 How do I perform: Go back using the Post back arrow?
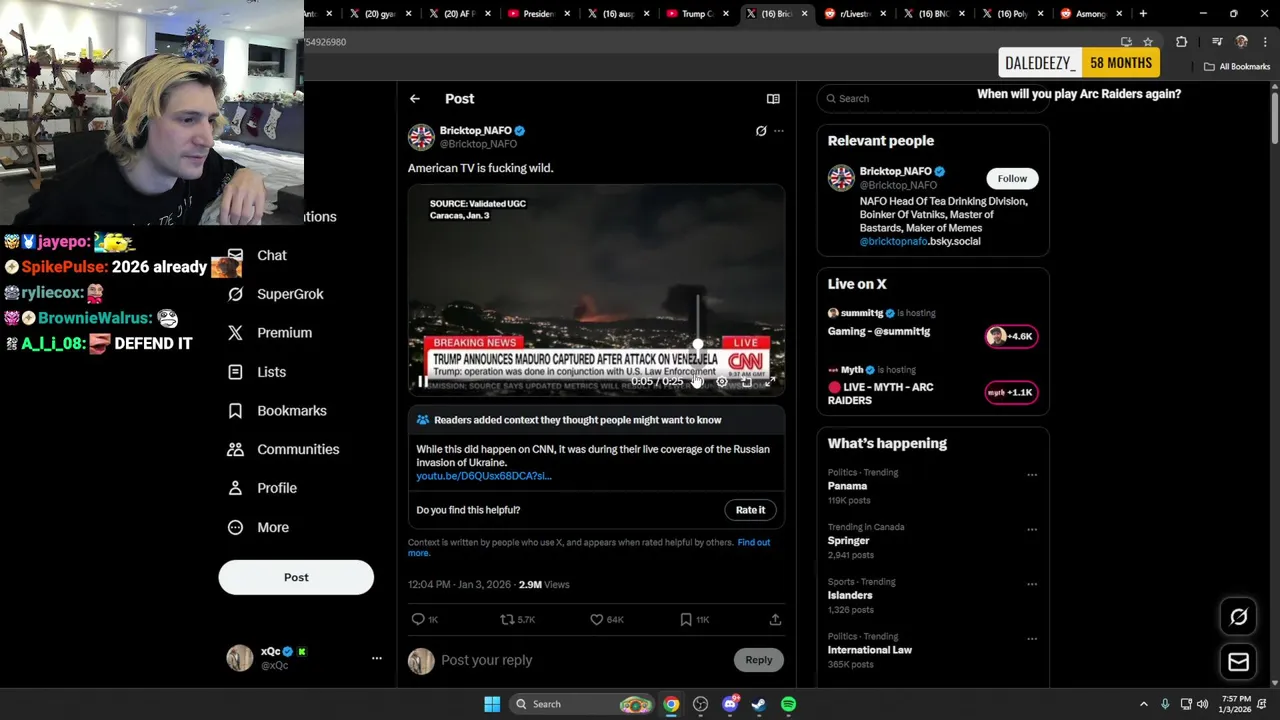pyautogui.click(x=414, y=99)
